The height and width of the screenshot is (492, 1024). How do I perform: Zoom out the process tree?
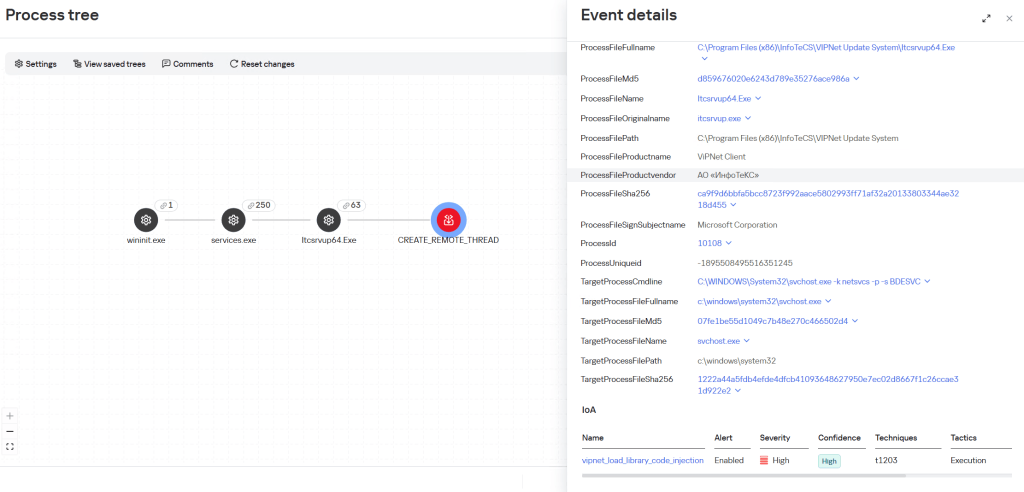(10, 431)
